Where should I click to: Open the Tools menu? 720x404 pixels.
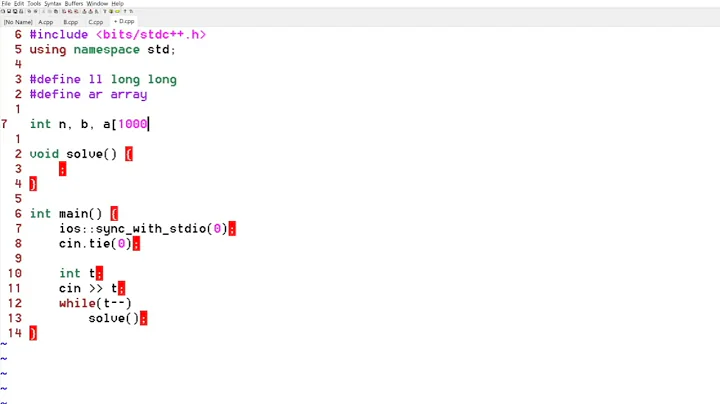pyautogui.click(x=34, y=3)
